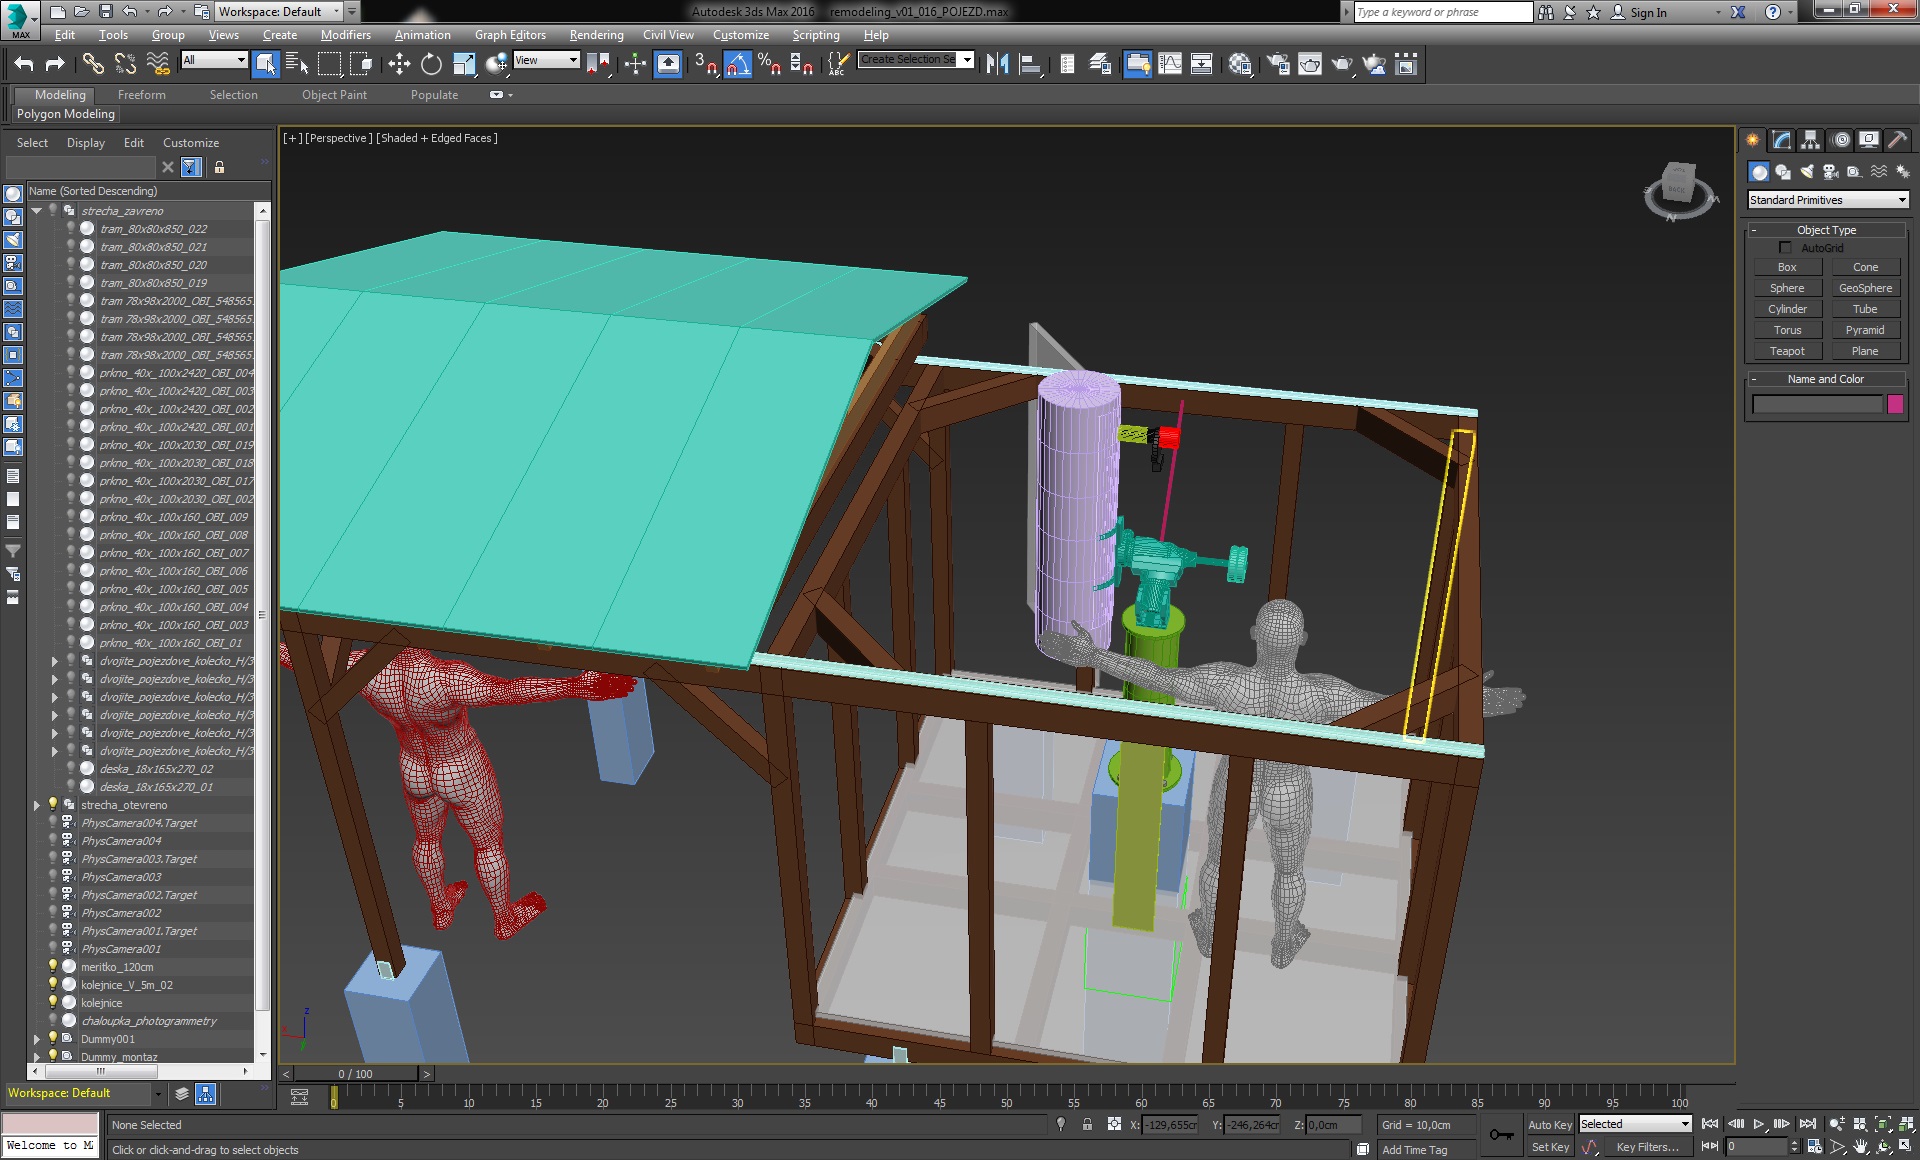This screenshot has height=1160, width=1920.
Task: Toggle visibility bulb of kolejnice_V_5m_02
Action: coord(53,985)
